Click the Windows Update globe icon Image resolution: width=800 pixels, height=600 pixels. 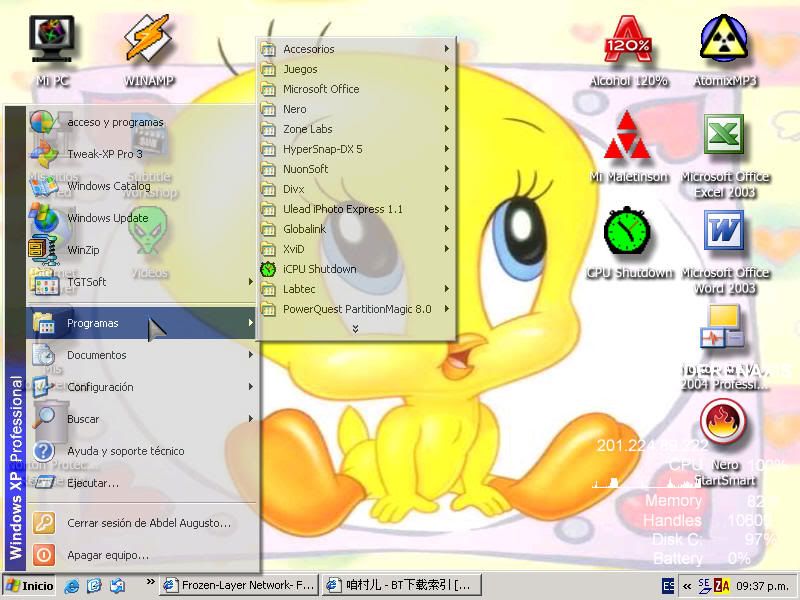44,218
